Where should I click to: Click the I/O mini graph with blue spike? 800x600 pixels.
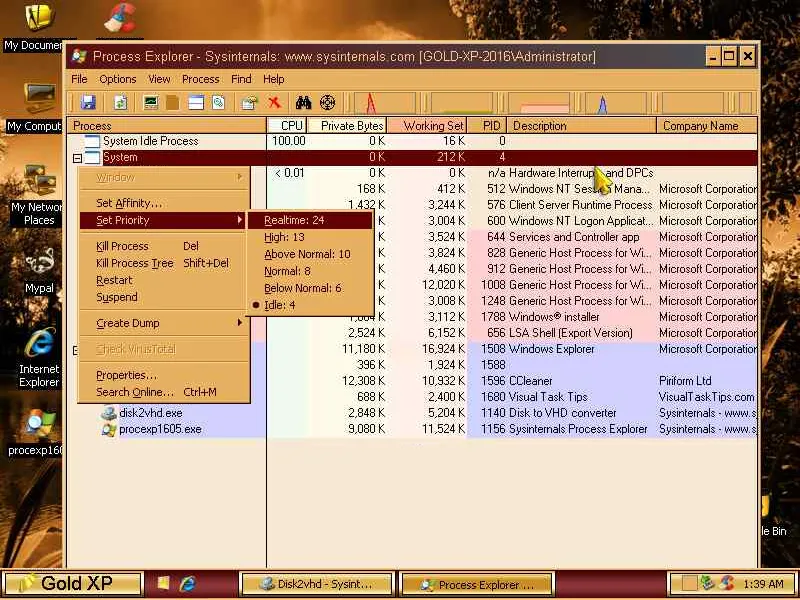click(615, 103)
